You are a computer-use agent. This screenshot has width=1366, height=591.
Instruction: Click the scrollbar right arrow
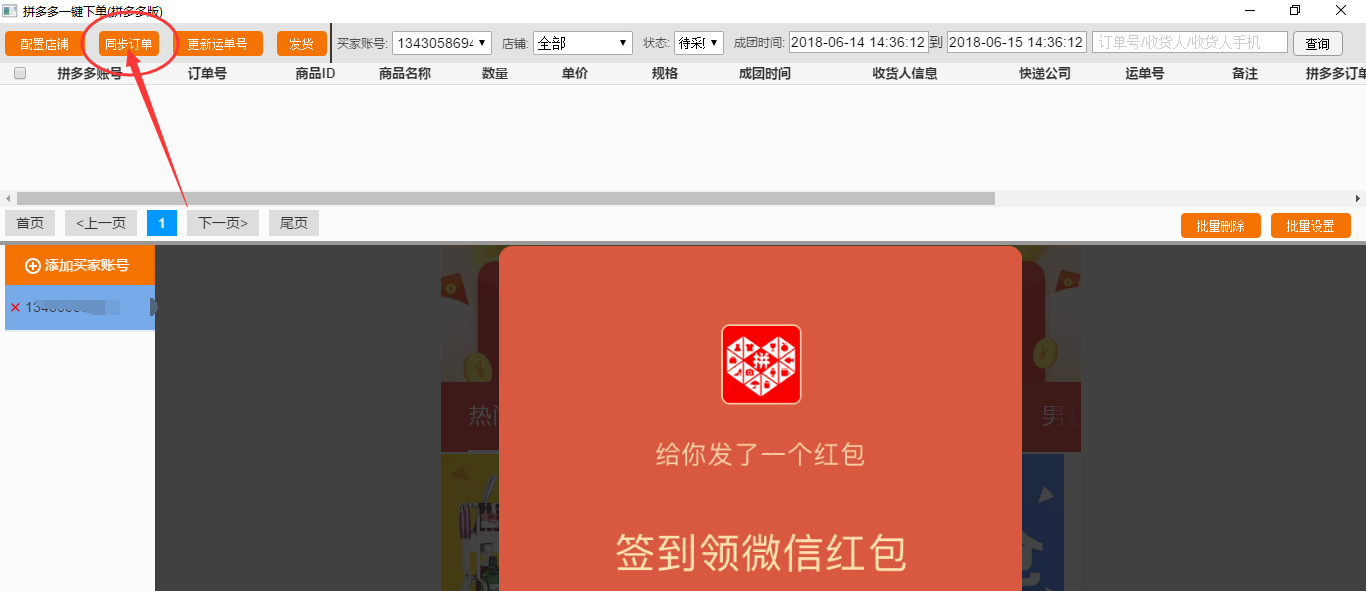[1358, 198]
